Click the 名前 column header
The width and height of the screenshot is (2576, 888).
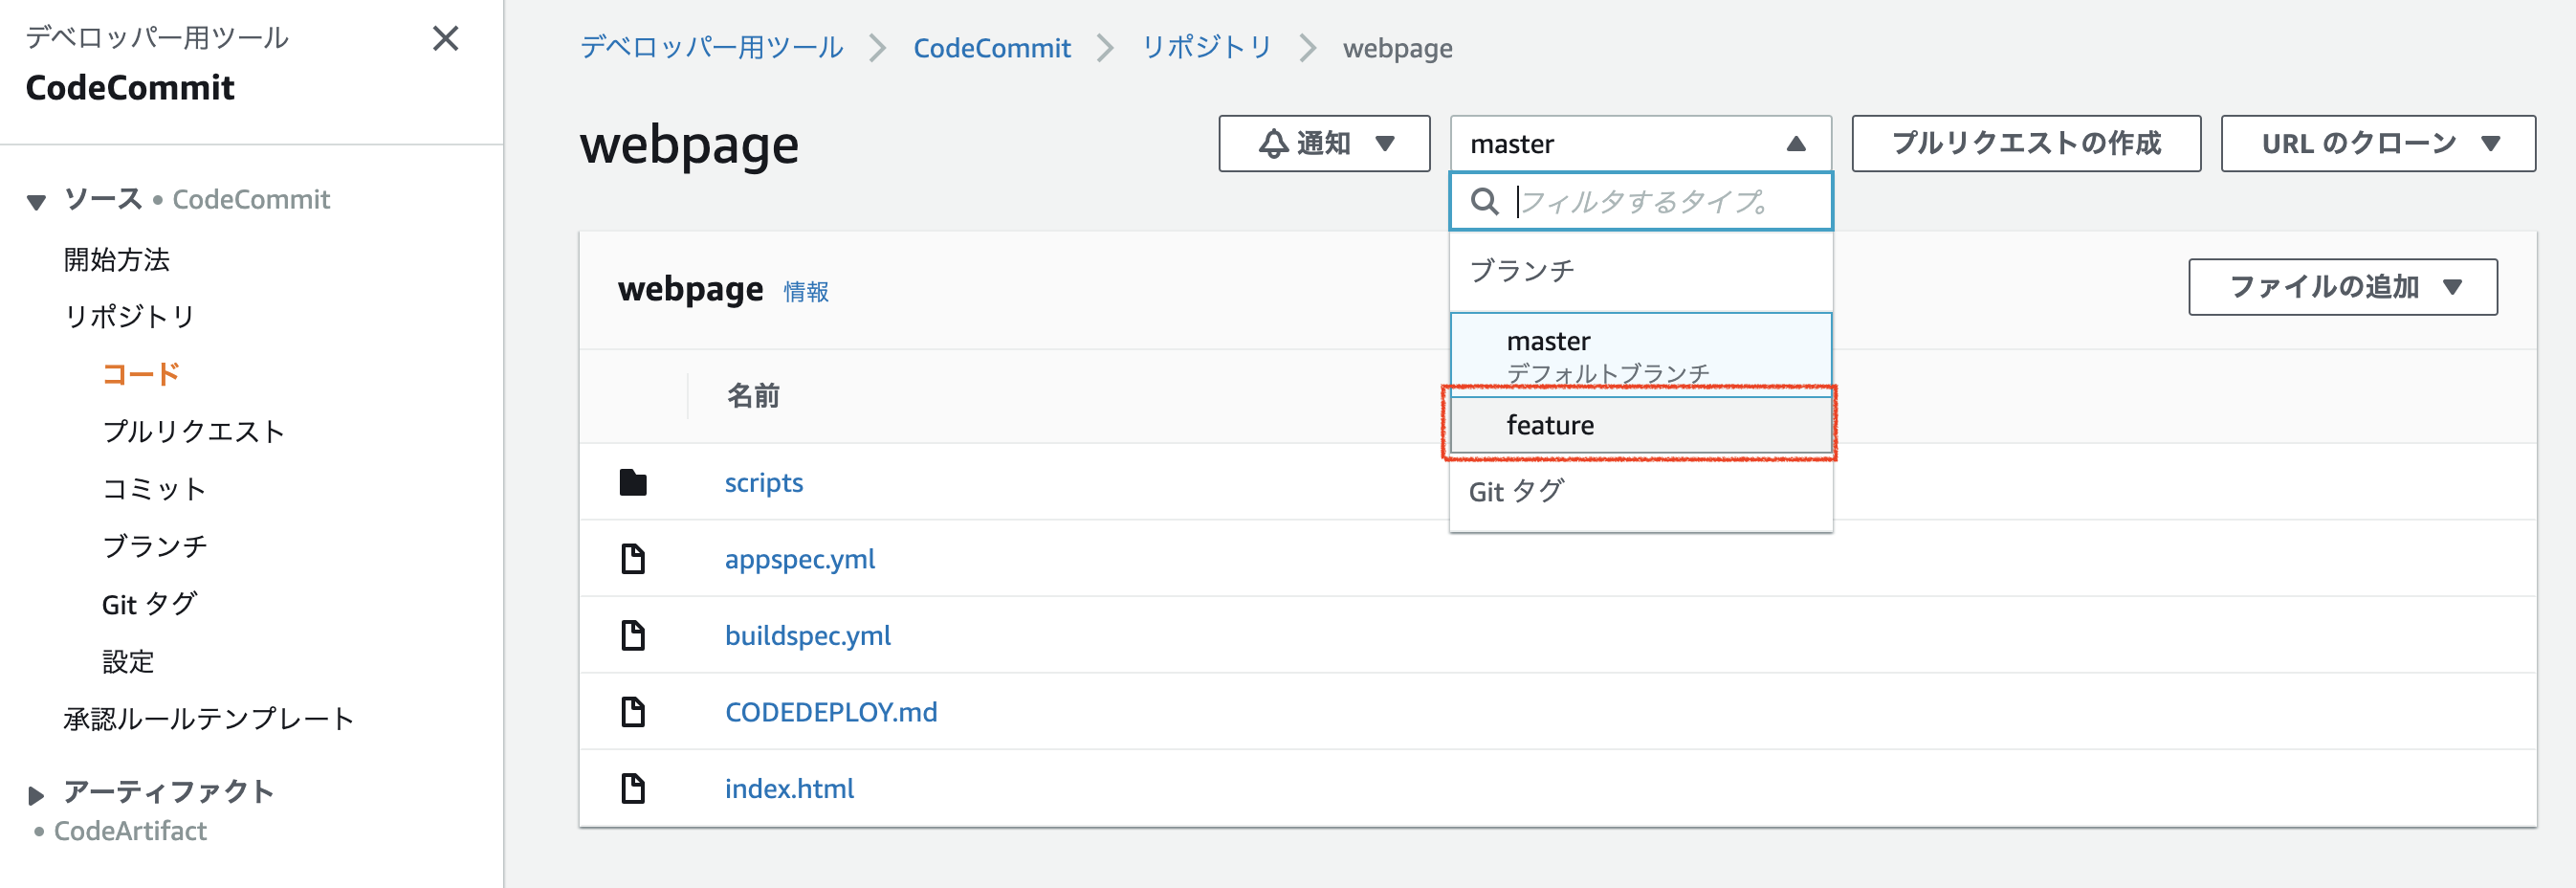click(753, 396)
